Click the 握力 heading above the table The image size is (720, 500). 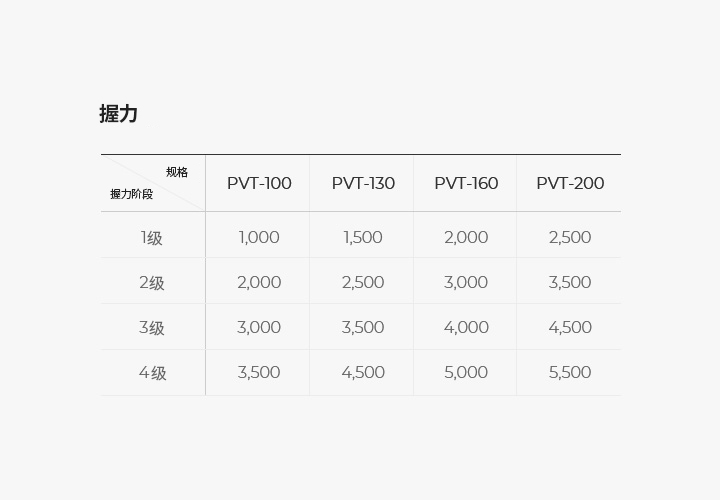118,114
